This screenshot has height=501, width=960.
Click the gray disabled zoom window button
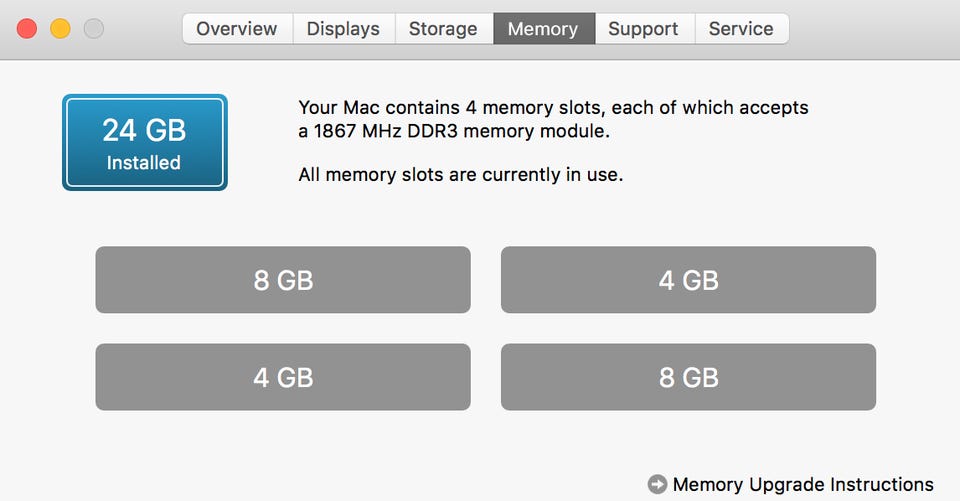click(x=93, y=29)
